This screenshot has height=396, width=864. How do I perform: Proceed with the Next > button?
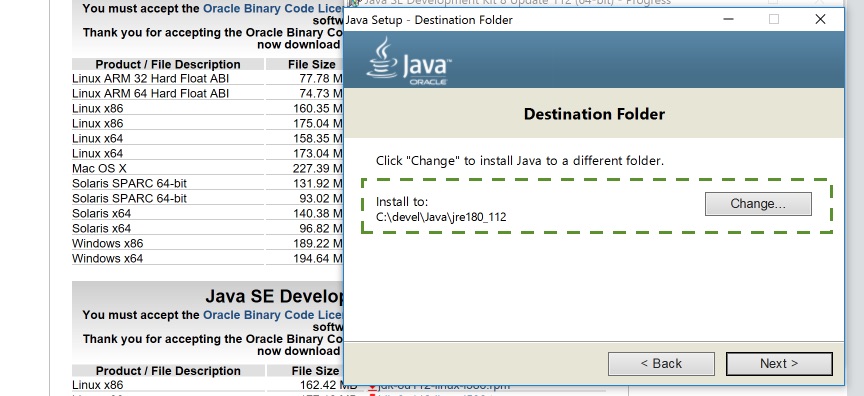coord(779,364)
